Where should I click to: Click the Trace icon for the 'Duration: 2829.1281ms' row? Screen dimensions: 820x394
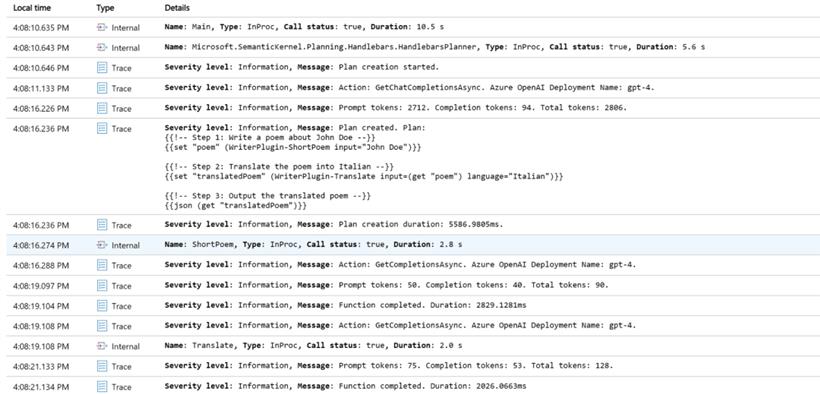point(102,306)
